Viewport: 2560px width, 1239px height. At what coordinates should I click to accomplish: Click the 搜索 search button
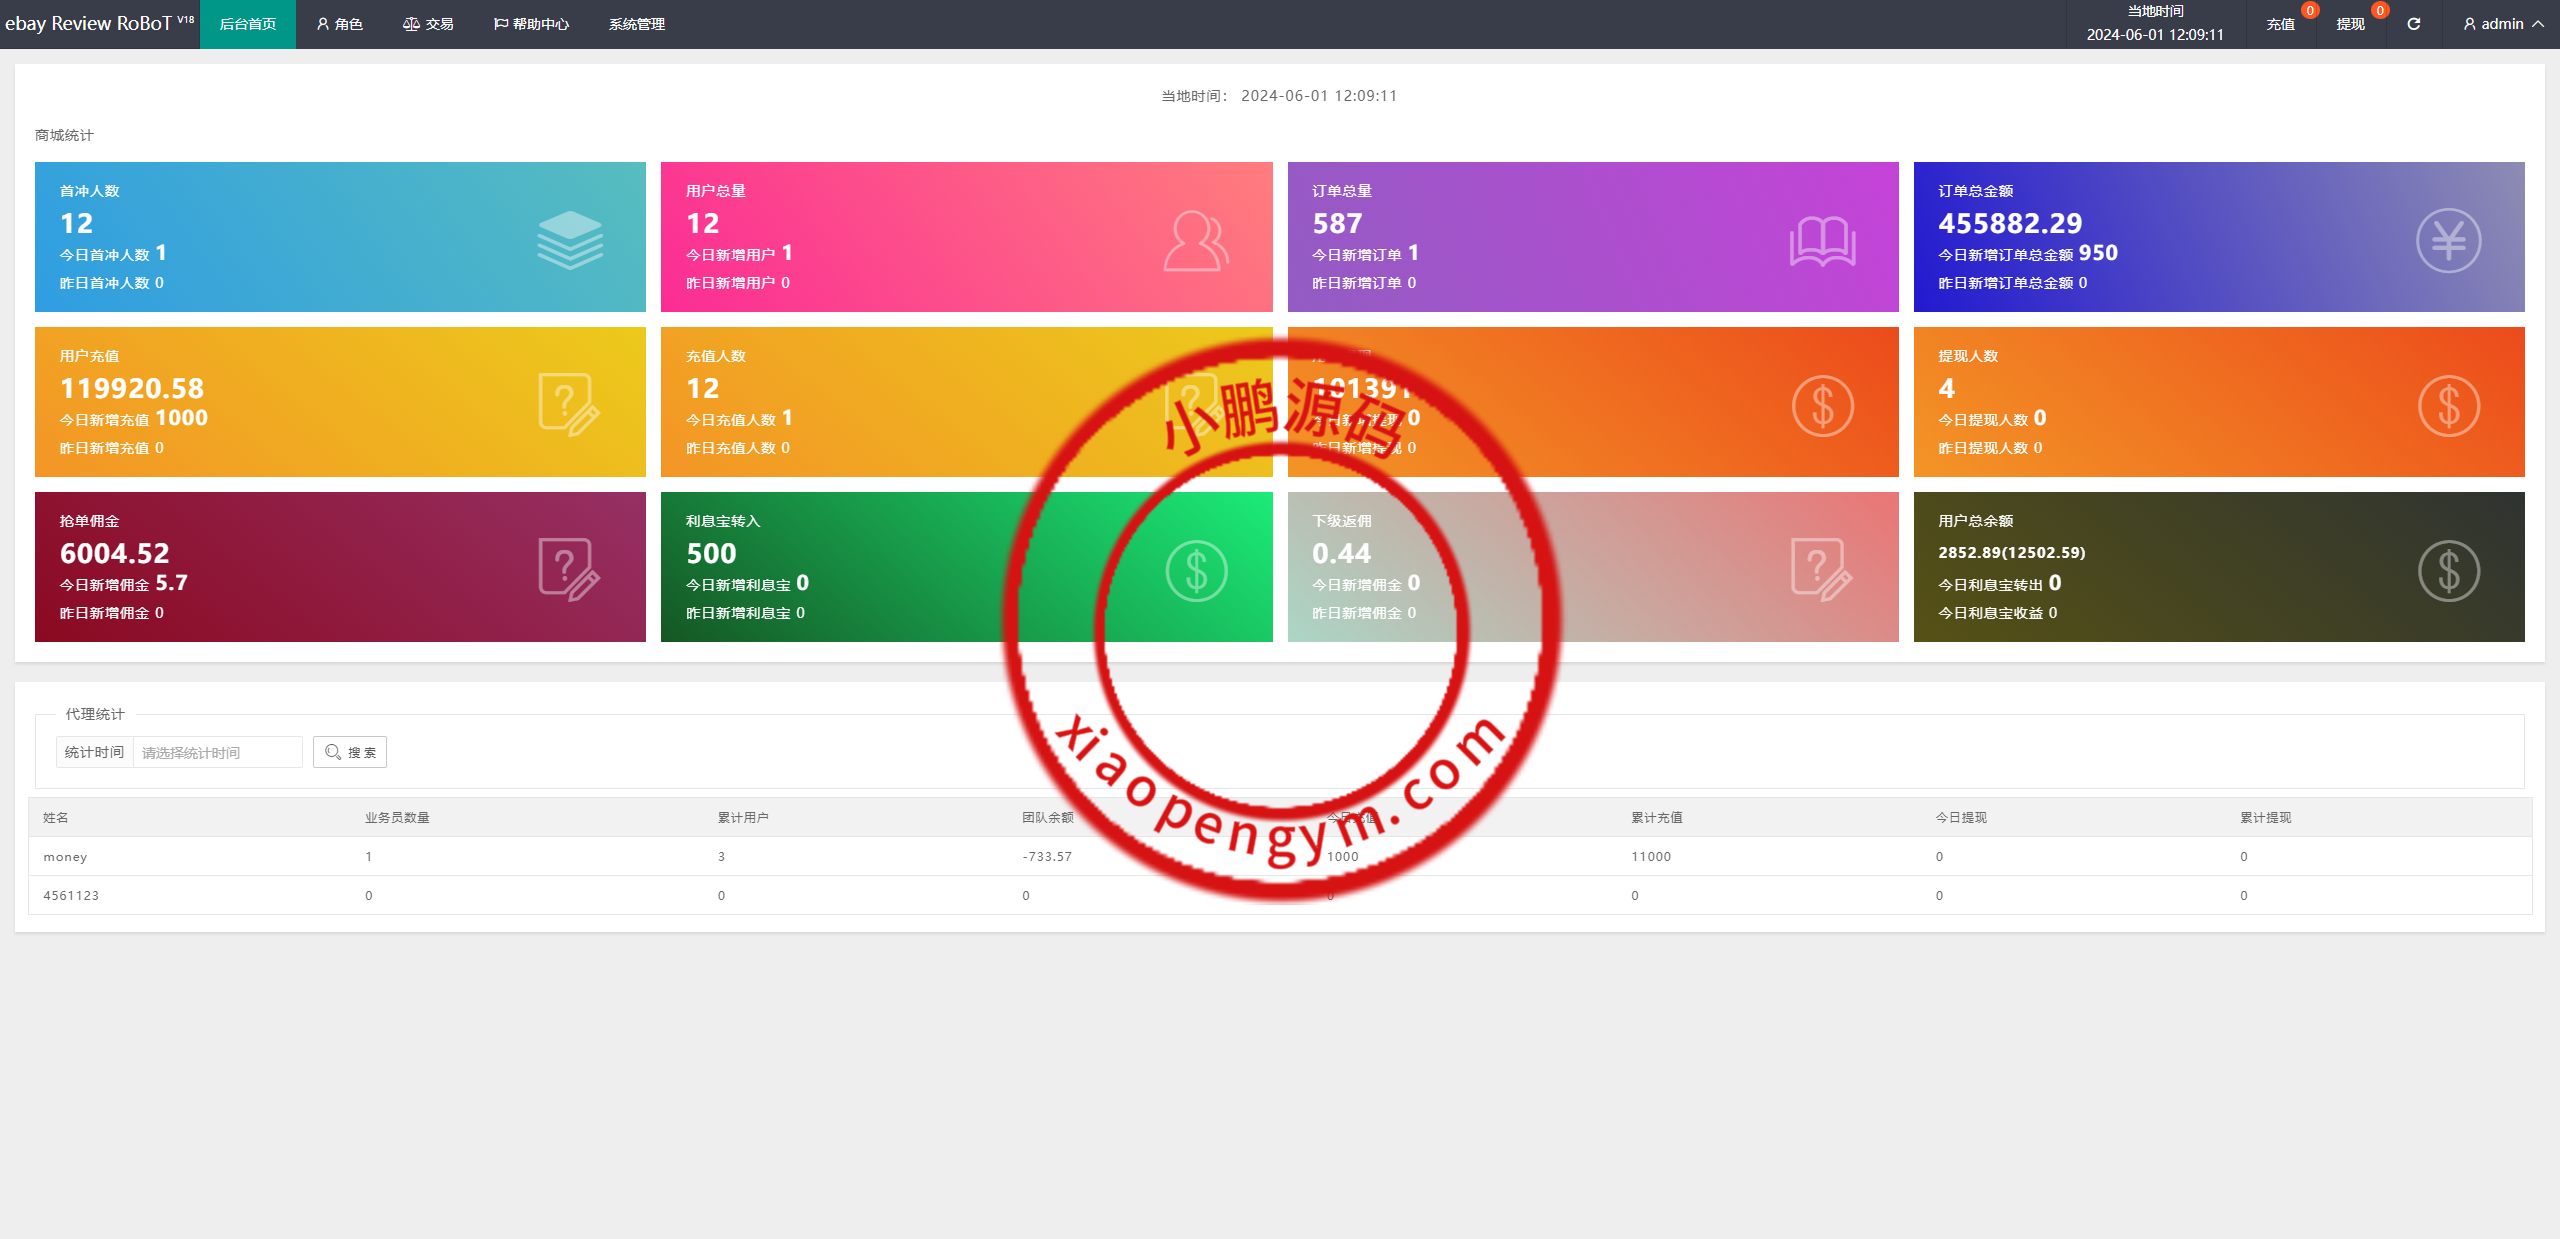350,752
